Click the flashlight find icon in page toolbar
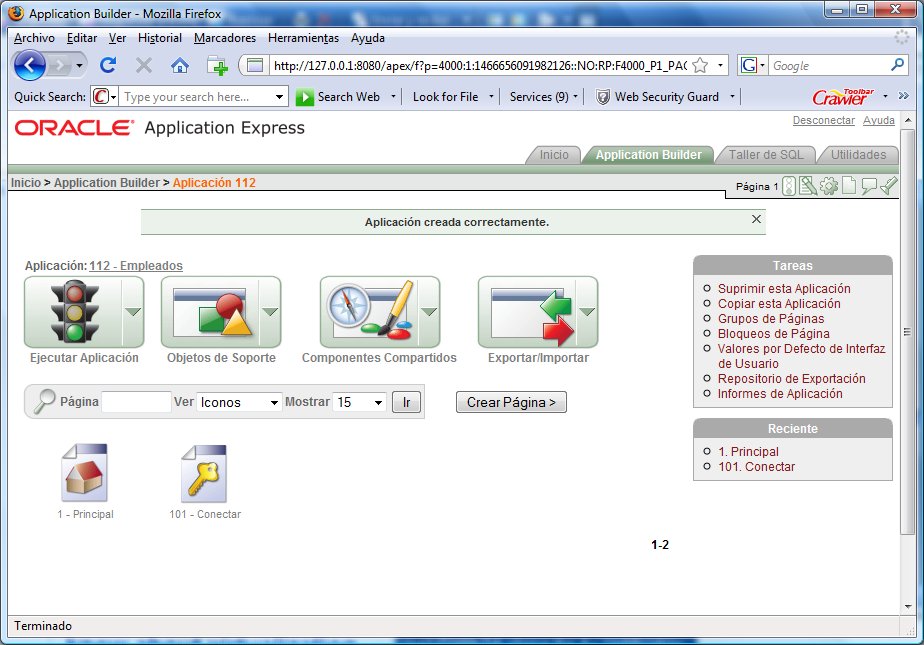924x645 pixels. 889,186
